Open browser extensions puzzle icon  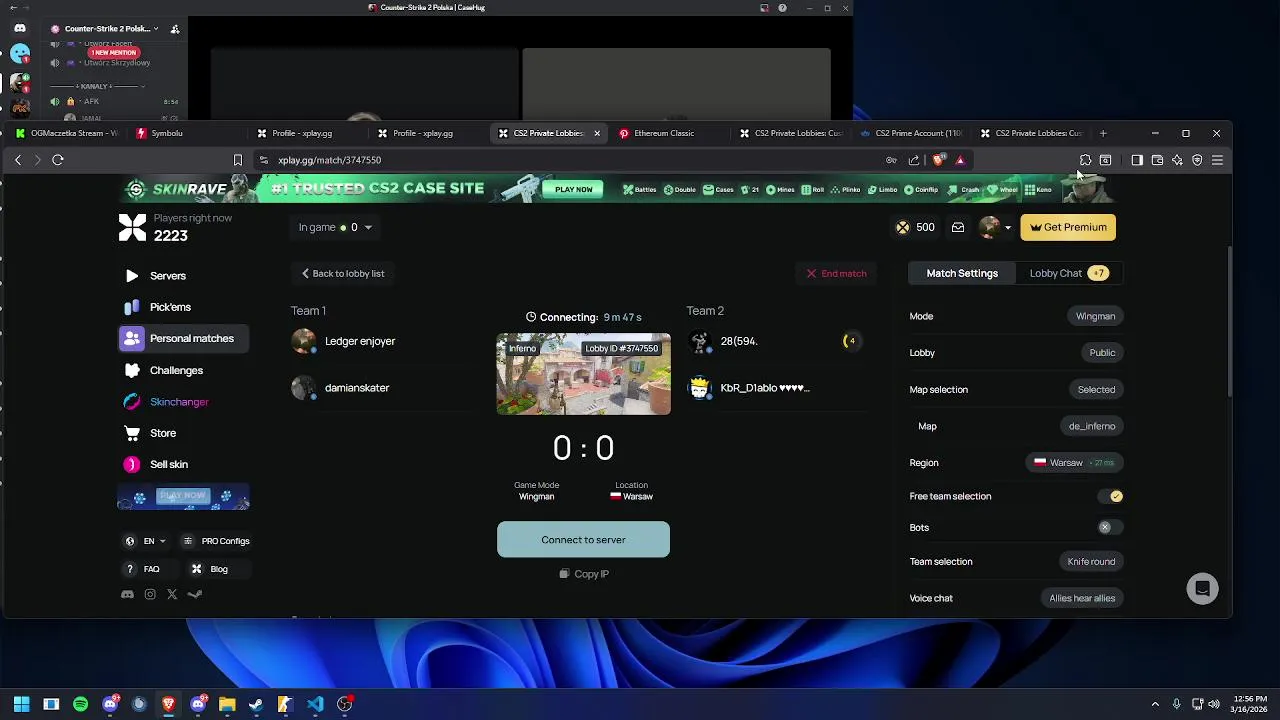pos(1085,160)
